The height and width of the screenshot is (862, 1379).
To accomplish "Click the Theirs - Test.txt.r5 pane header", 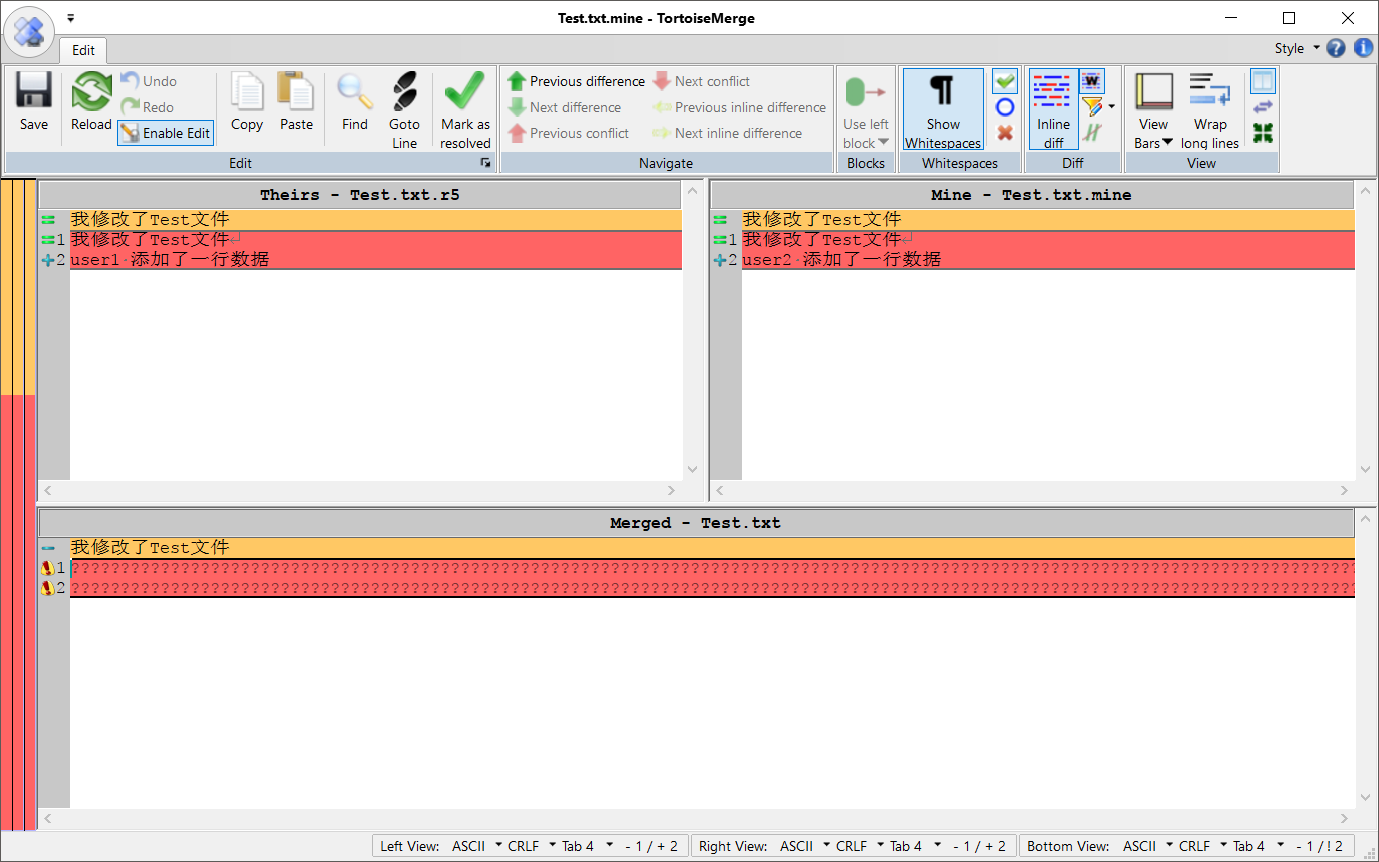I will coord(360,195).
